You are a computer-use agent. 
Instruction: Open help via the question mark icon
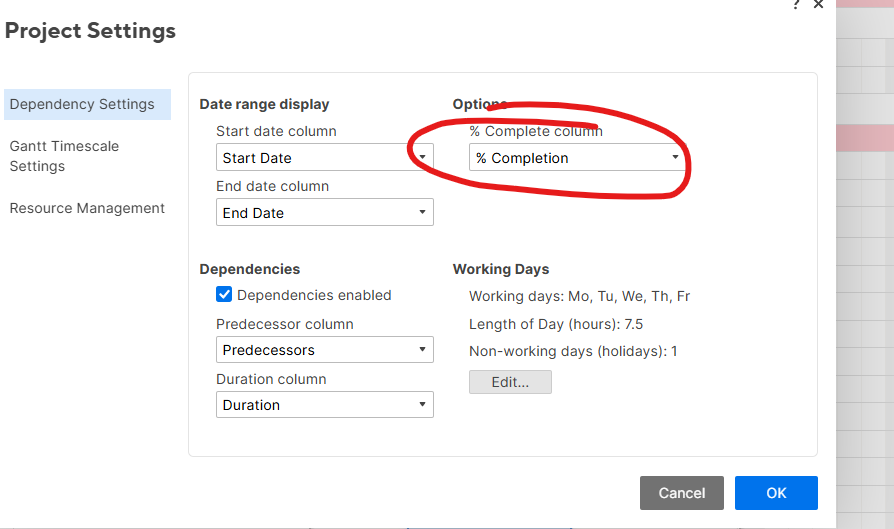click(796, 4)
